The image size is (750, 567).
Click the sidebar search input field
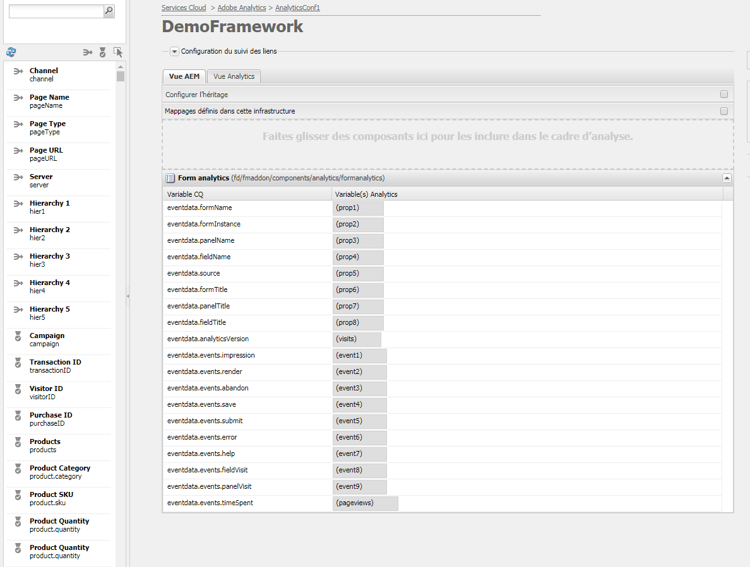click(x=56, y=11)
